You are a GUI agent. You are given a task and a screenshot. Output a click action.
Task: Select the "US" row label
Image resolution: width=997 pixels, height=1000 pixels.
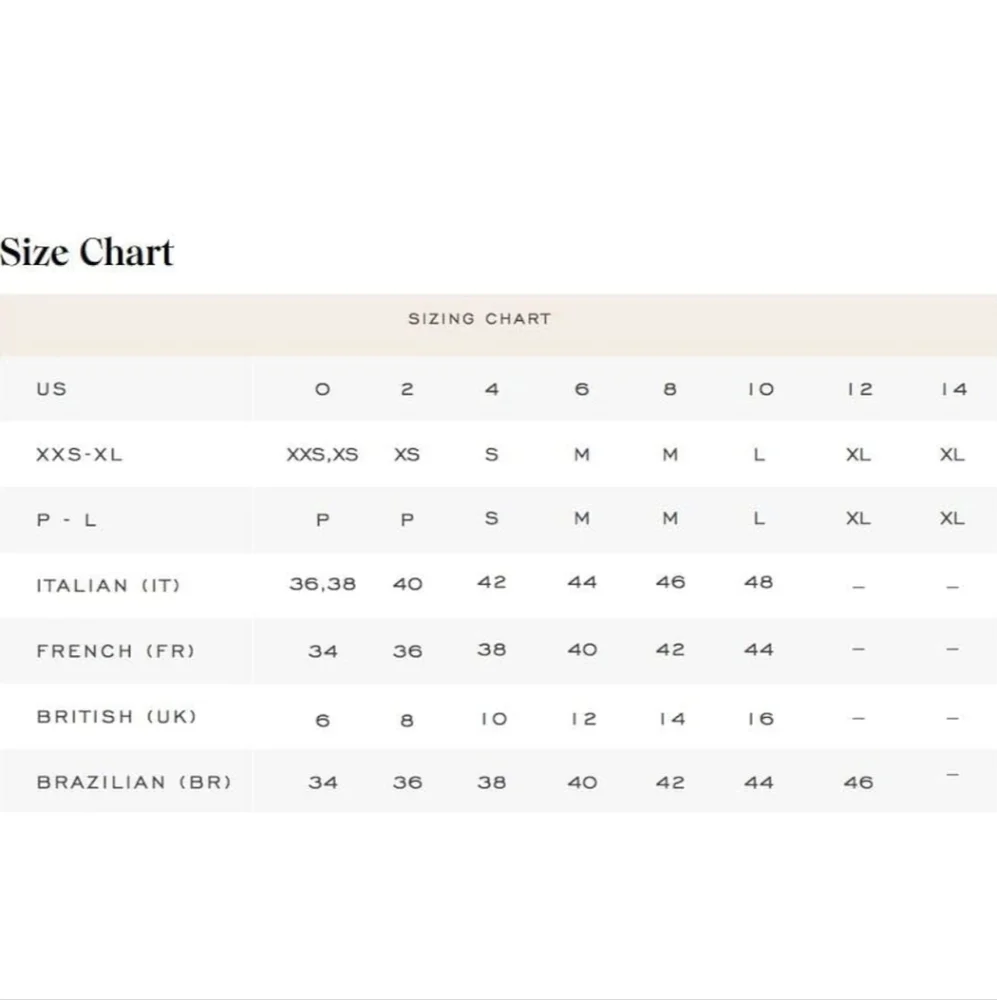pos(52,389)
